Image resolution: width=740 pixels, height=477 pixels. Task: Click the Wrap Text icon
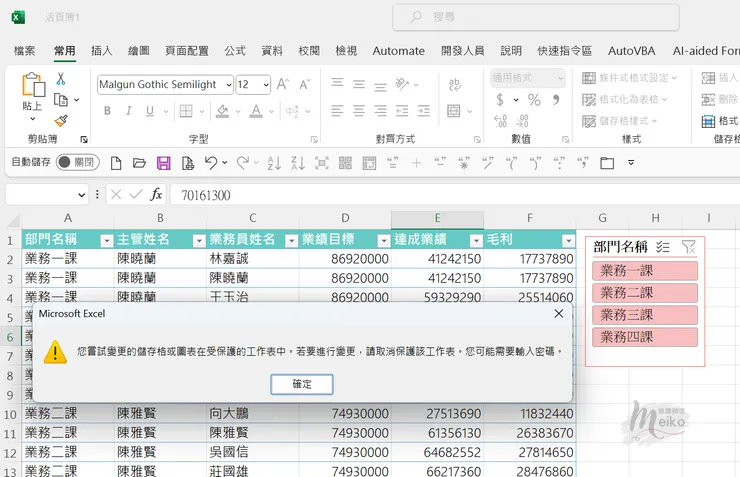click(454, 85)
